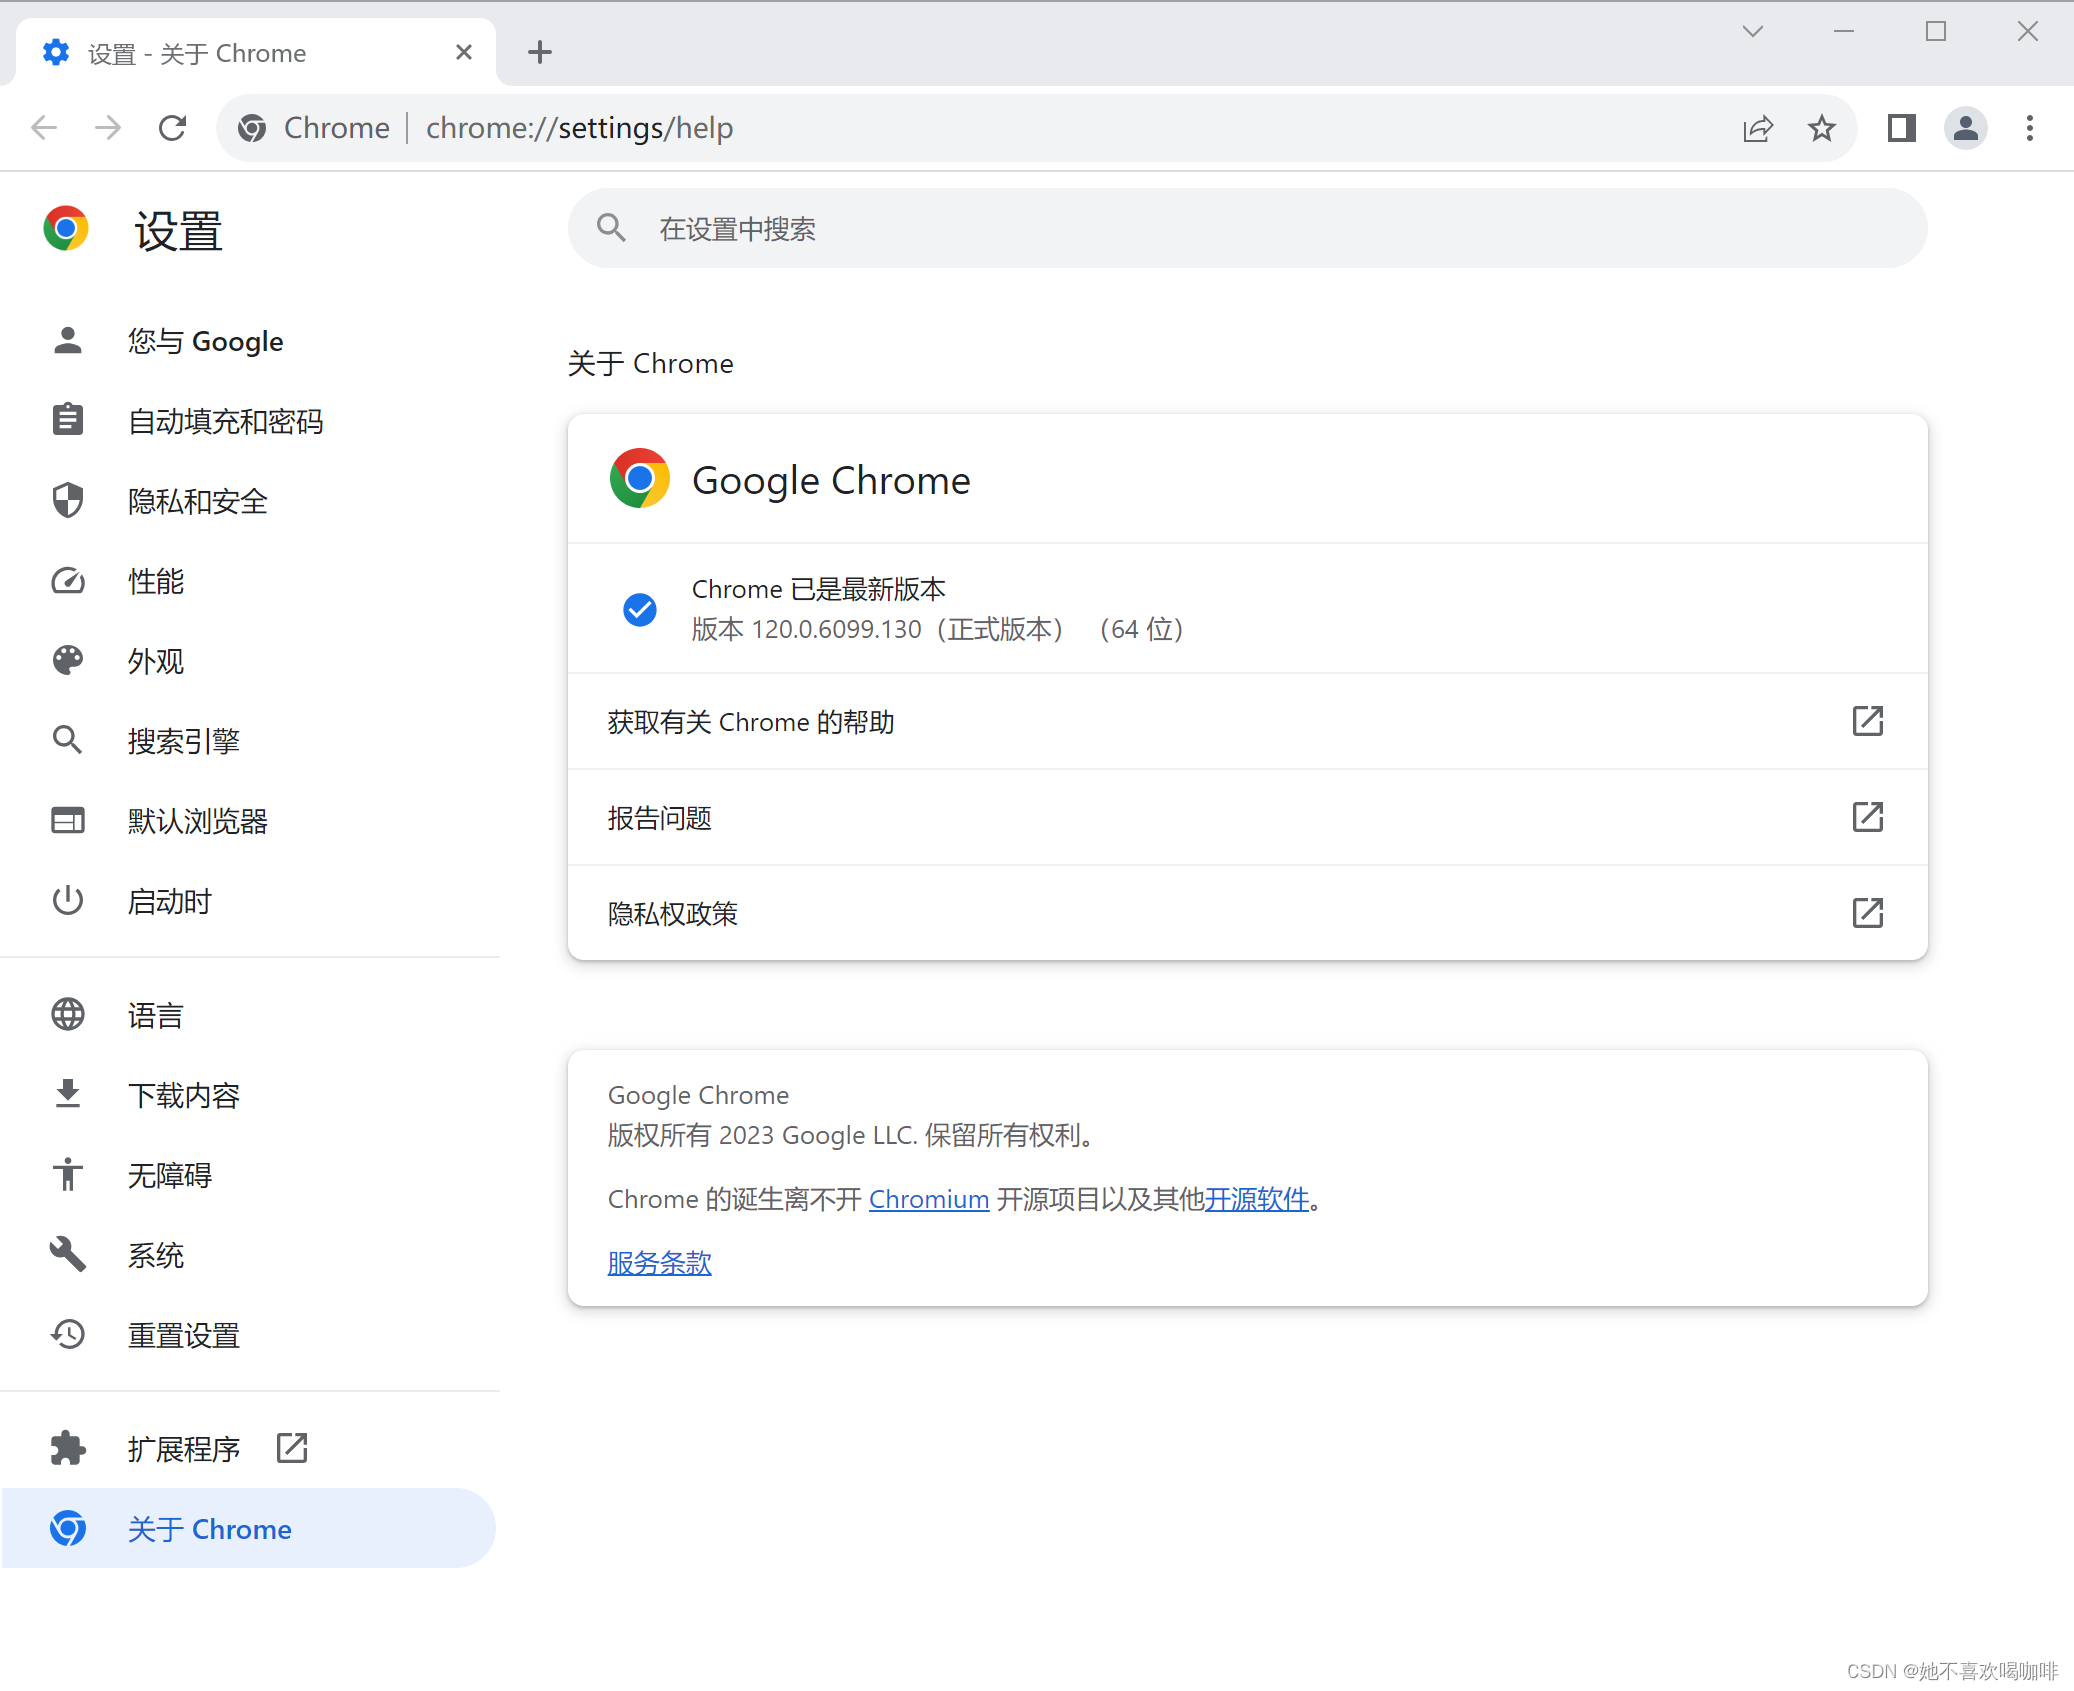Switch to the 设置 - 关于 Chrome tab

(230, 52)
